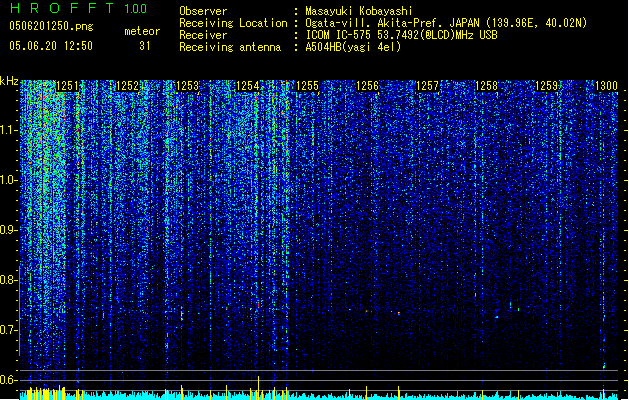Click the 1254 time marker
Image resolution: width=629 pixels, height=400 pixels.
[x=248, y=86]
